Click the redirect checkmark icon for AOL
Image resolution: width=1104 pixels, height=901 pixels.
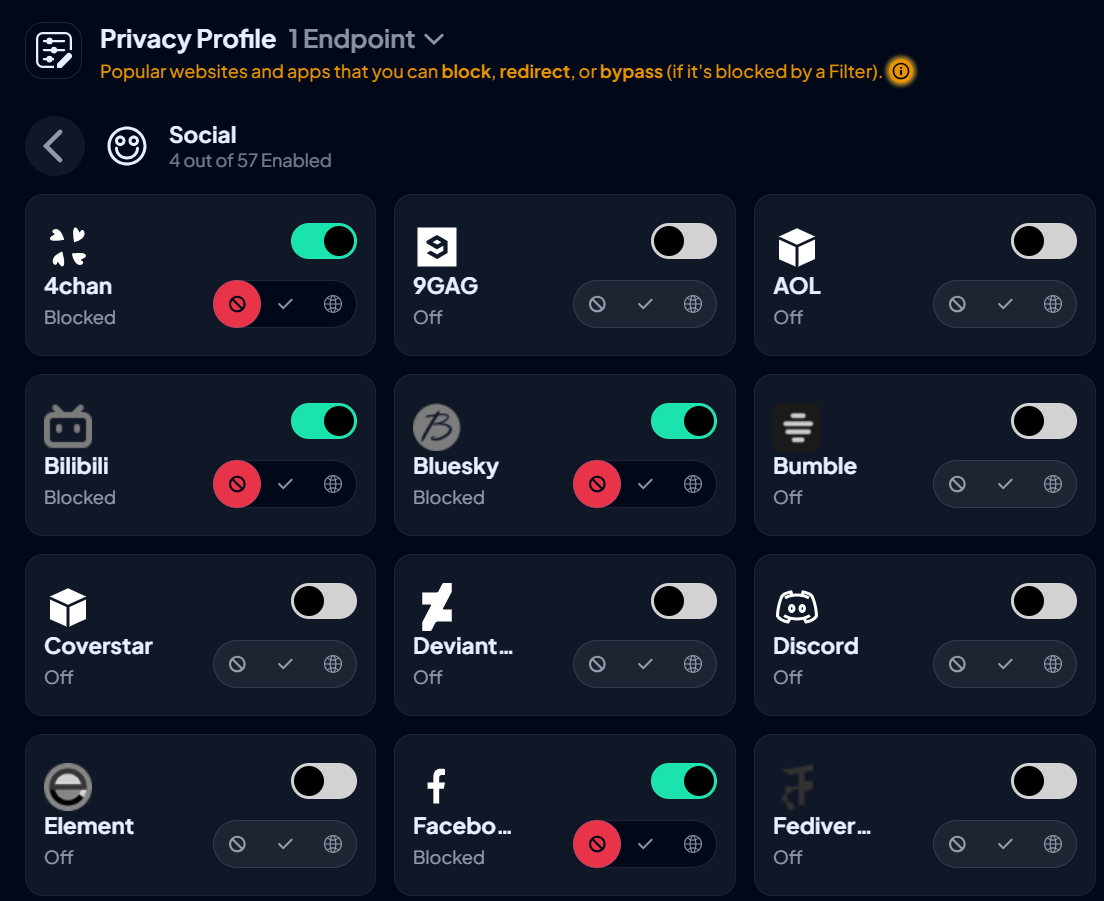1005,304
